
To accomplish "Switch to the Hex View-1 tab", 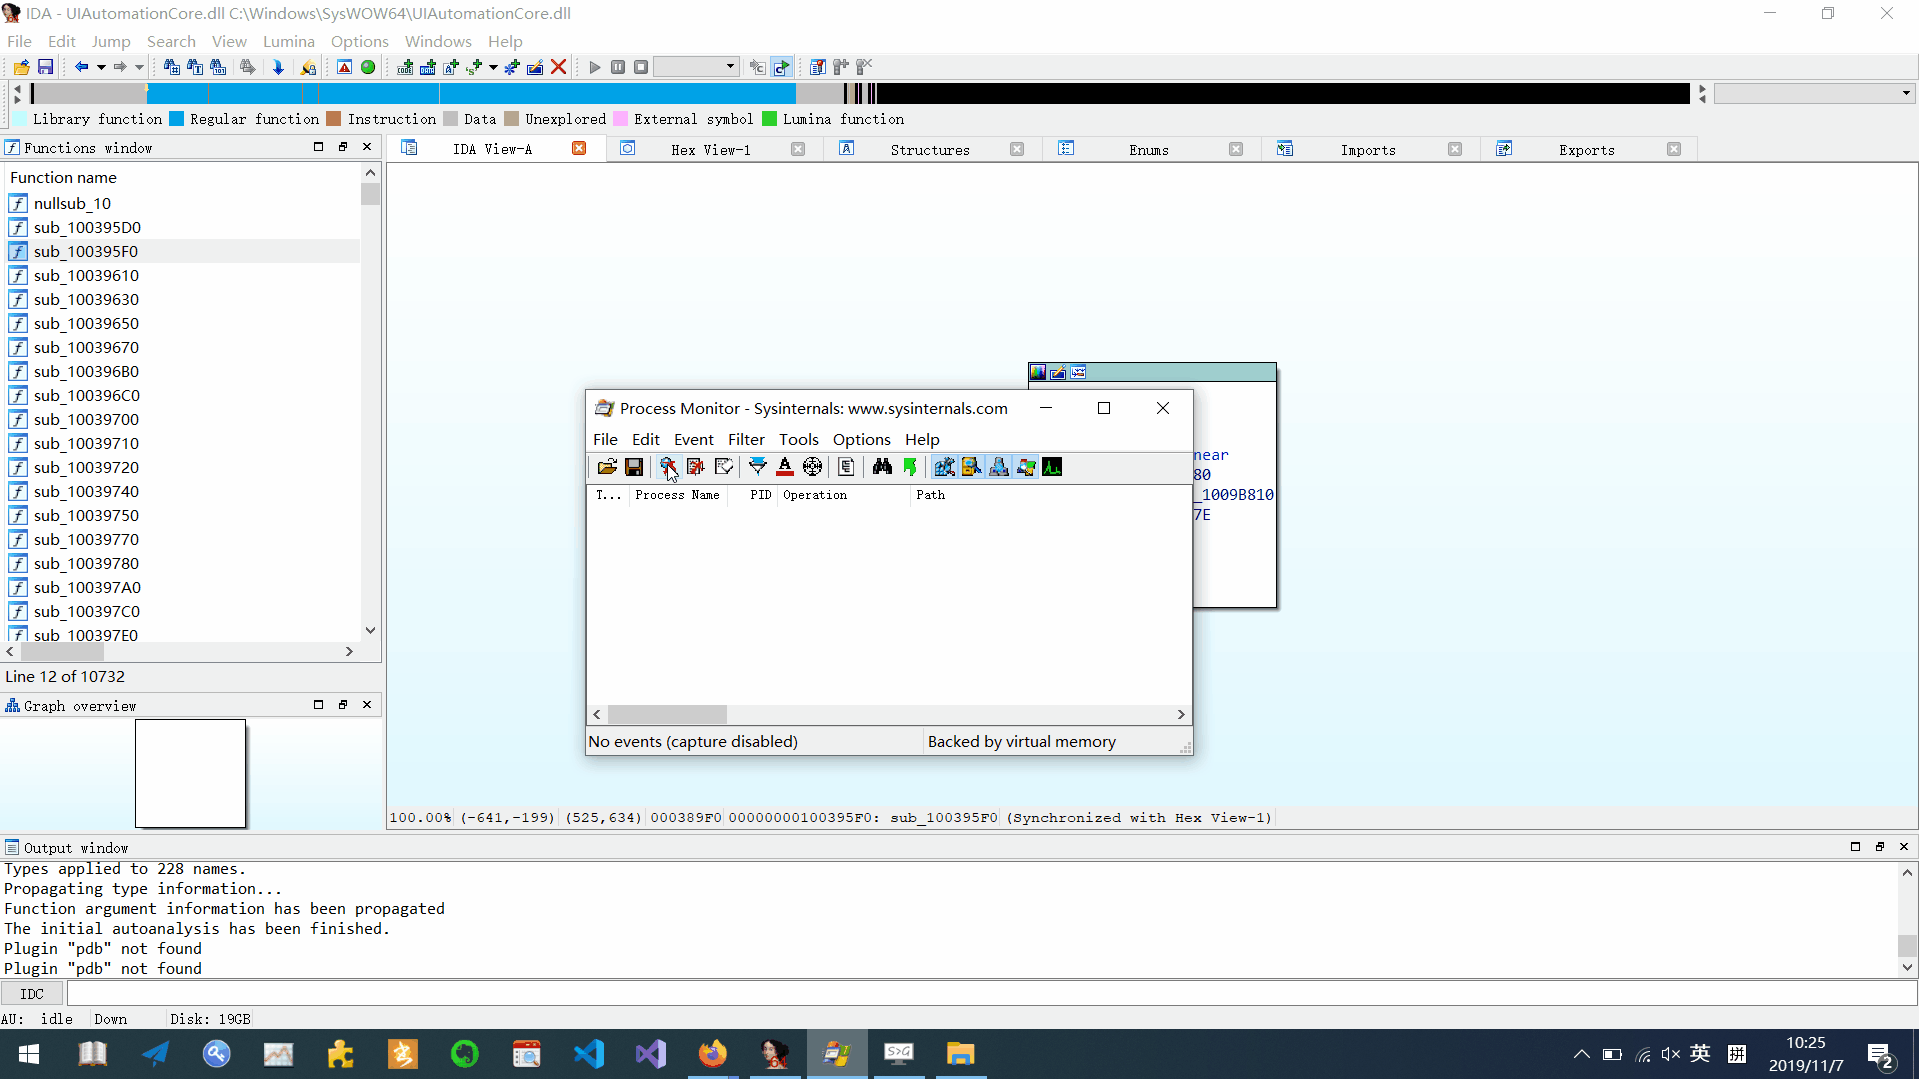I will 711,149.
